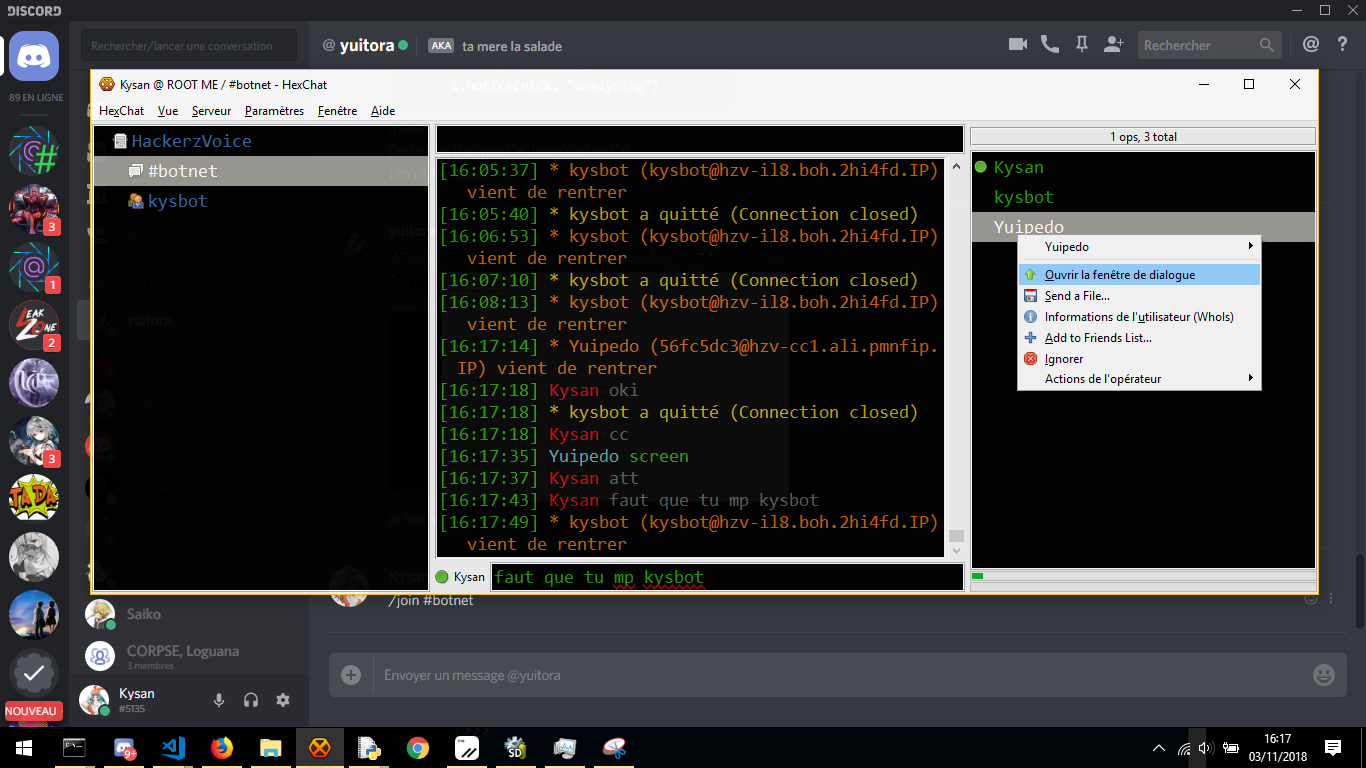1366x768 pixels.
Task: Add friends to DM icon
Action: click(x=1113, y=45)
